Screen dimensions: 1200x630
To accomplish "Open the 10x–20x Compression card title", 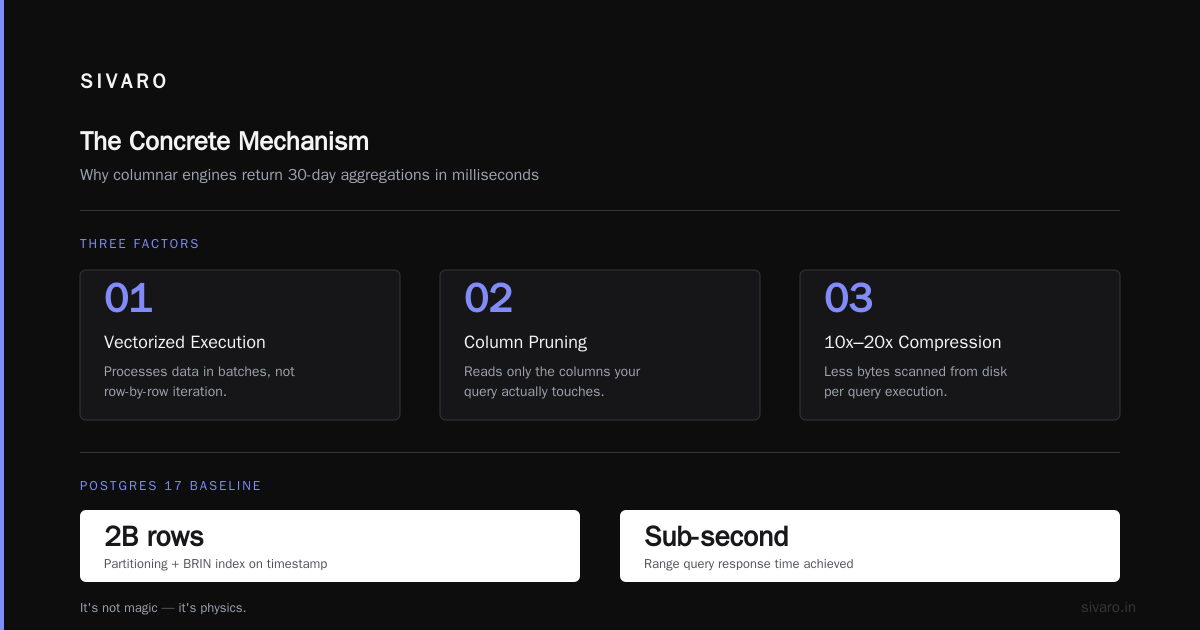I will click(x=912, y=342).
